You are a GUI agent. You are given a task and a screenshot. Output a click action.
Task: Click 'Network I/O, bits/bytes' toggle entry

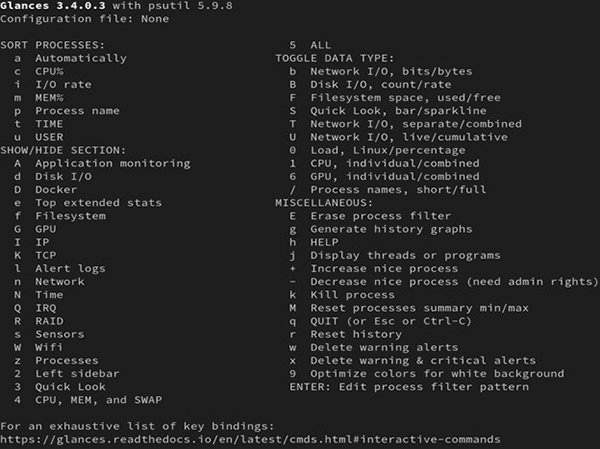click(x=390, y=72)
